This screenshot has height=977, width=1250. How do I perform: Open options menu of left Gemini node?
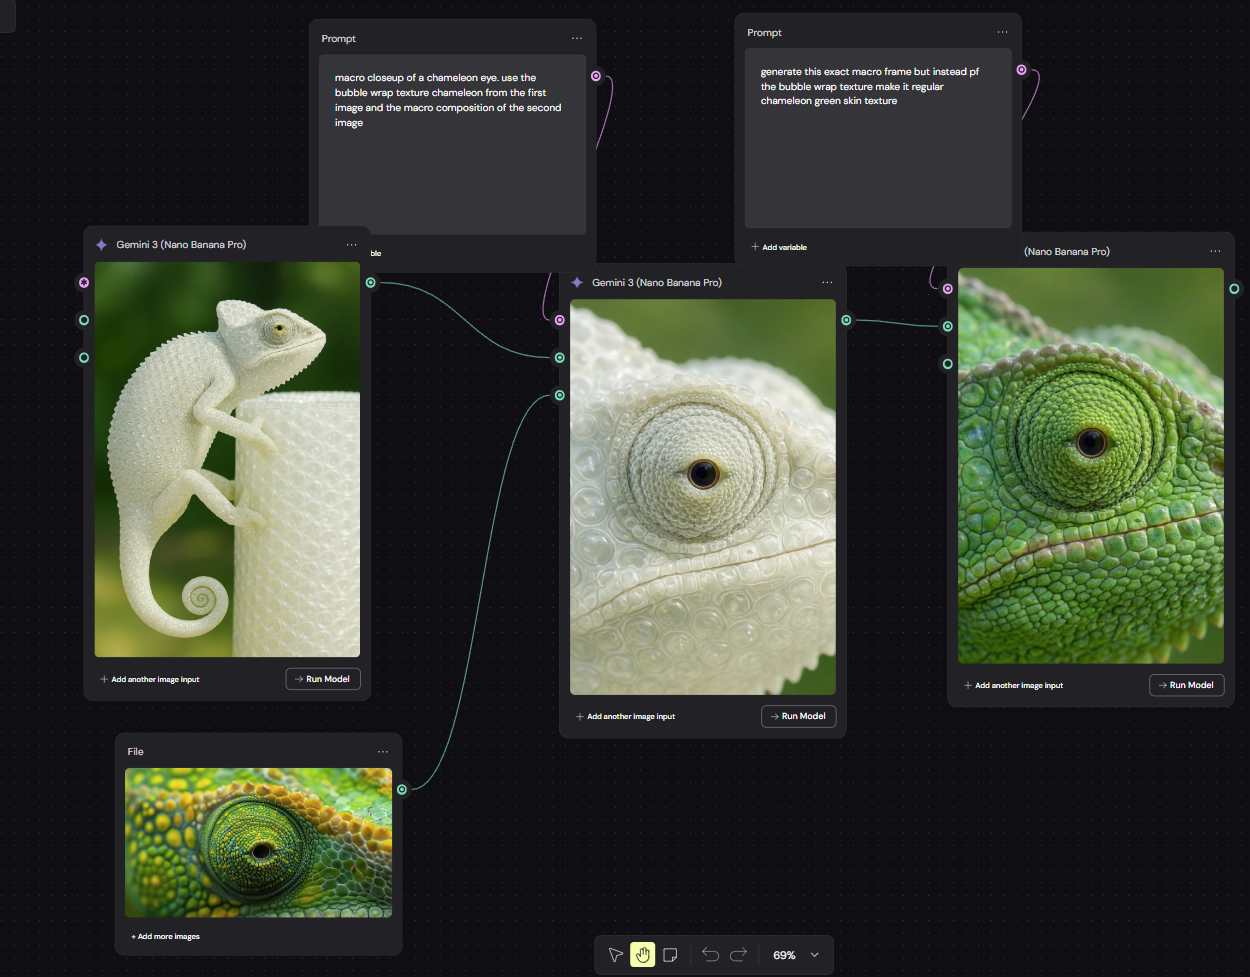tap(352, 245)
